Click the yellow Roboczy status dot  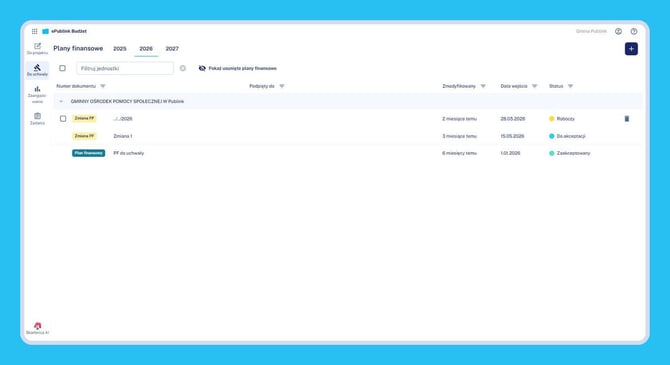pyautogui.click(x=552, y=119)
